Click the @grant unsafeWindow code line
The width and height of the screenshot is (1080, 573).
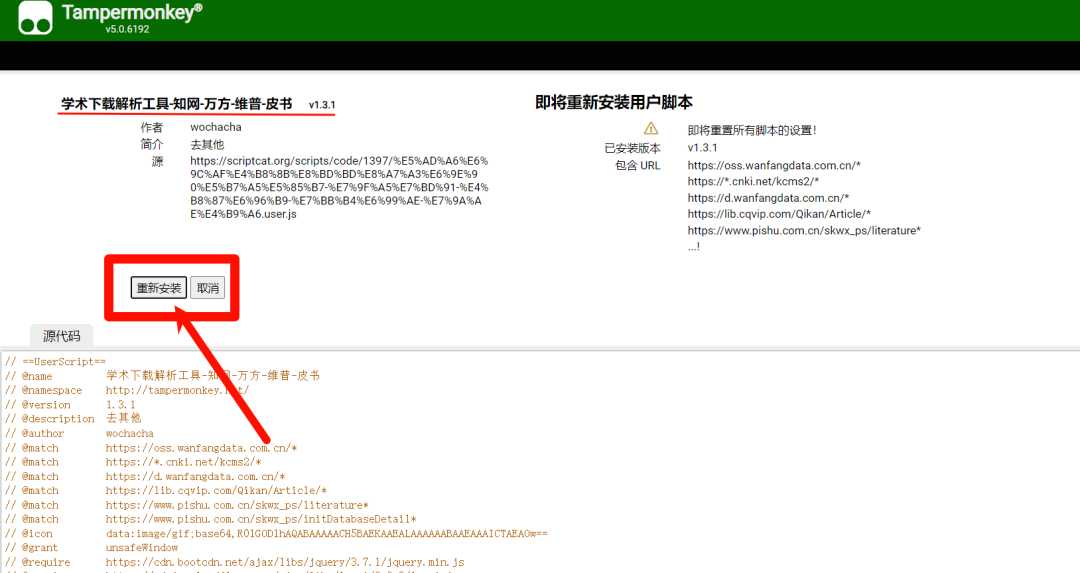tap(92, 548)
